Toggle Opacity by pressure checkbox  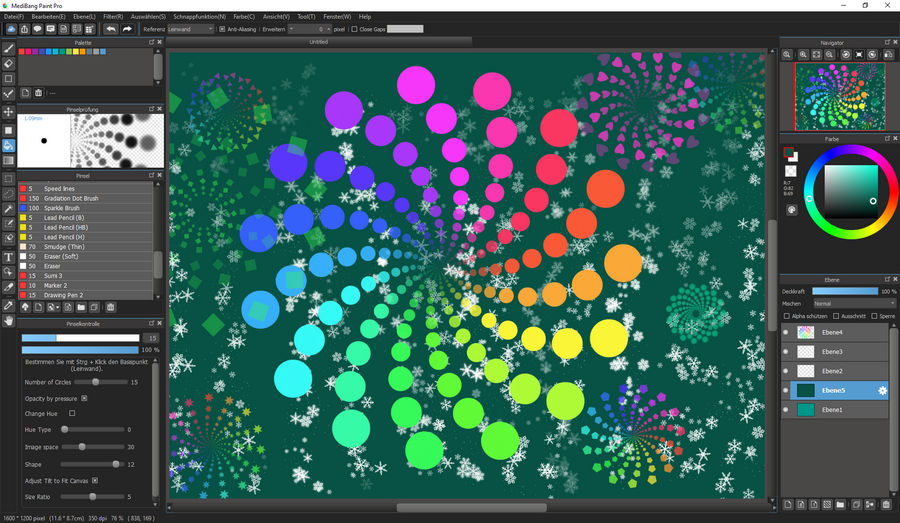[x=84, y=398]
